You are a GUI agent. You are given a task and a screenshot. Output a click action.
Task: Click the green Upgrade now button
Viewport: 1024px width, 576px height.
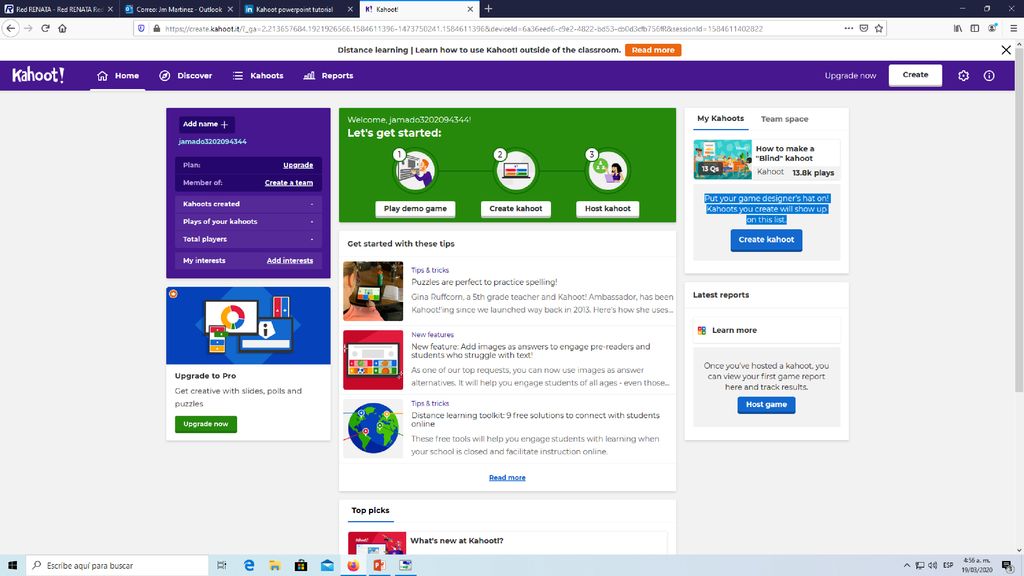click(x=206, y=424)
